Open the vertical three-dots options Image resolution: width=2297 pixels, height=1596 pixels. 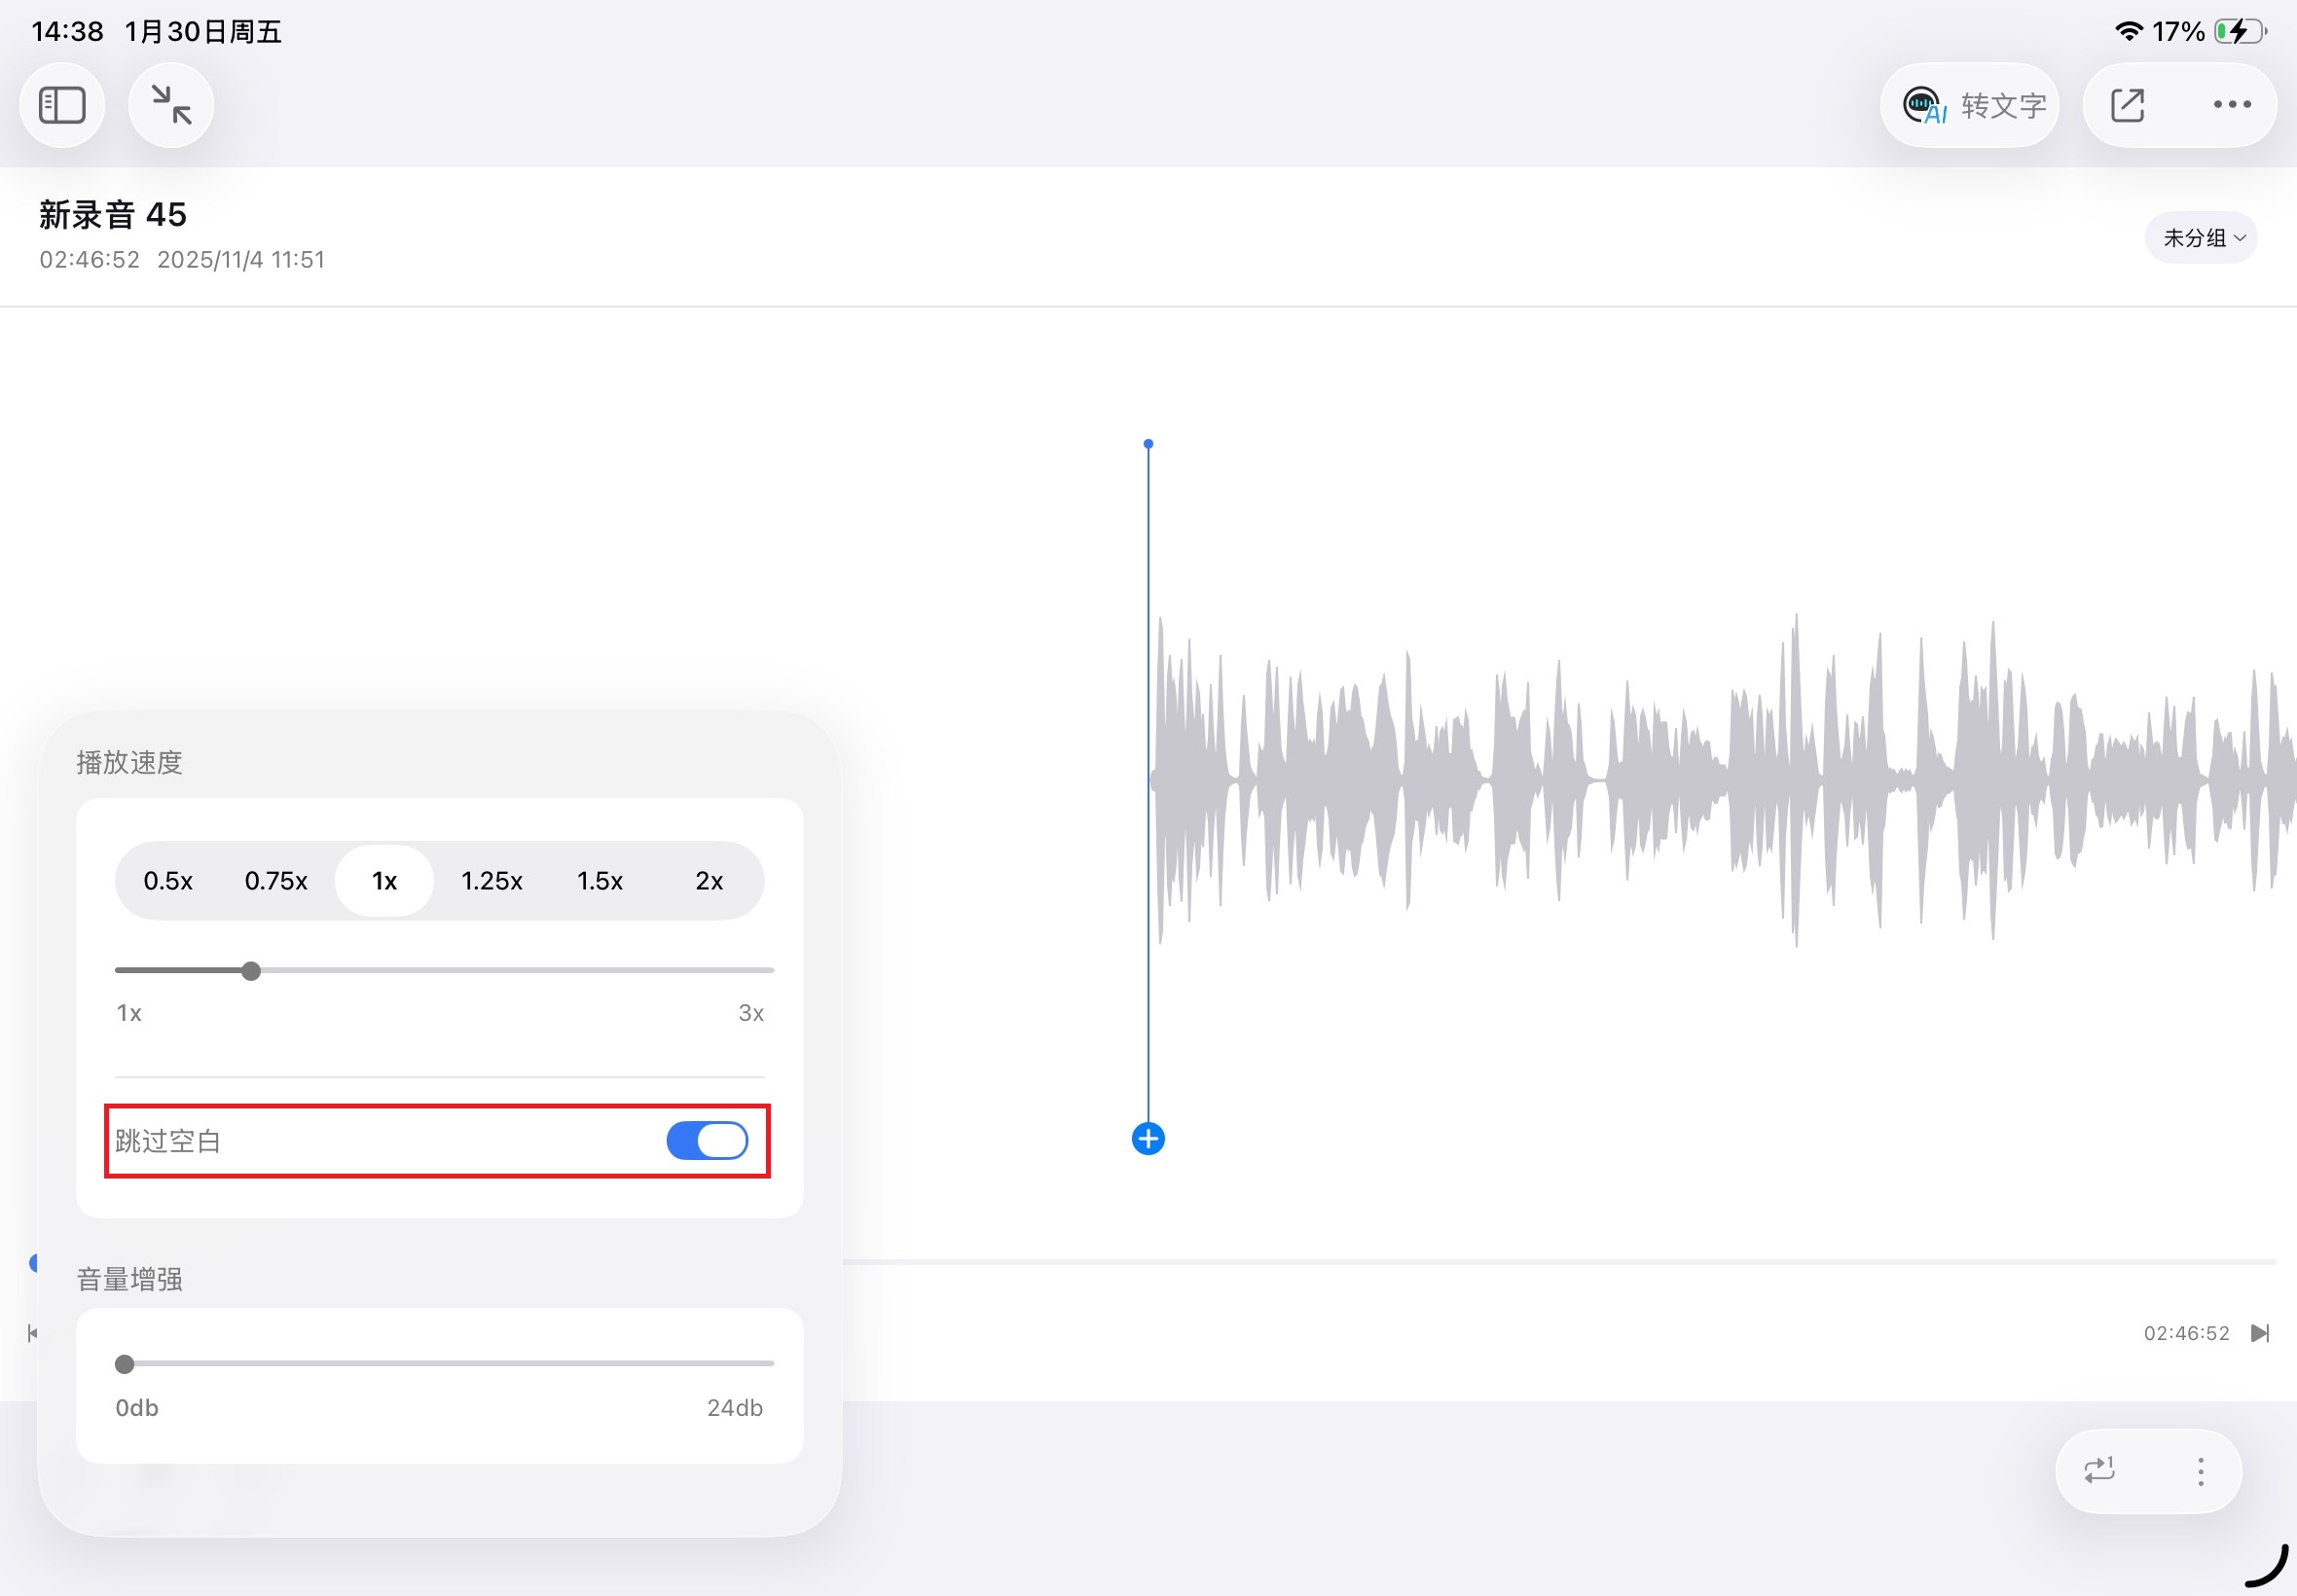pyautogui.click(x=2200, y=1471)
